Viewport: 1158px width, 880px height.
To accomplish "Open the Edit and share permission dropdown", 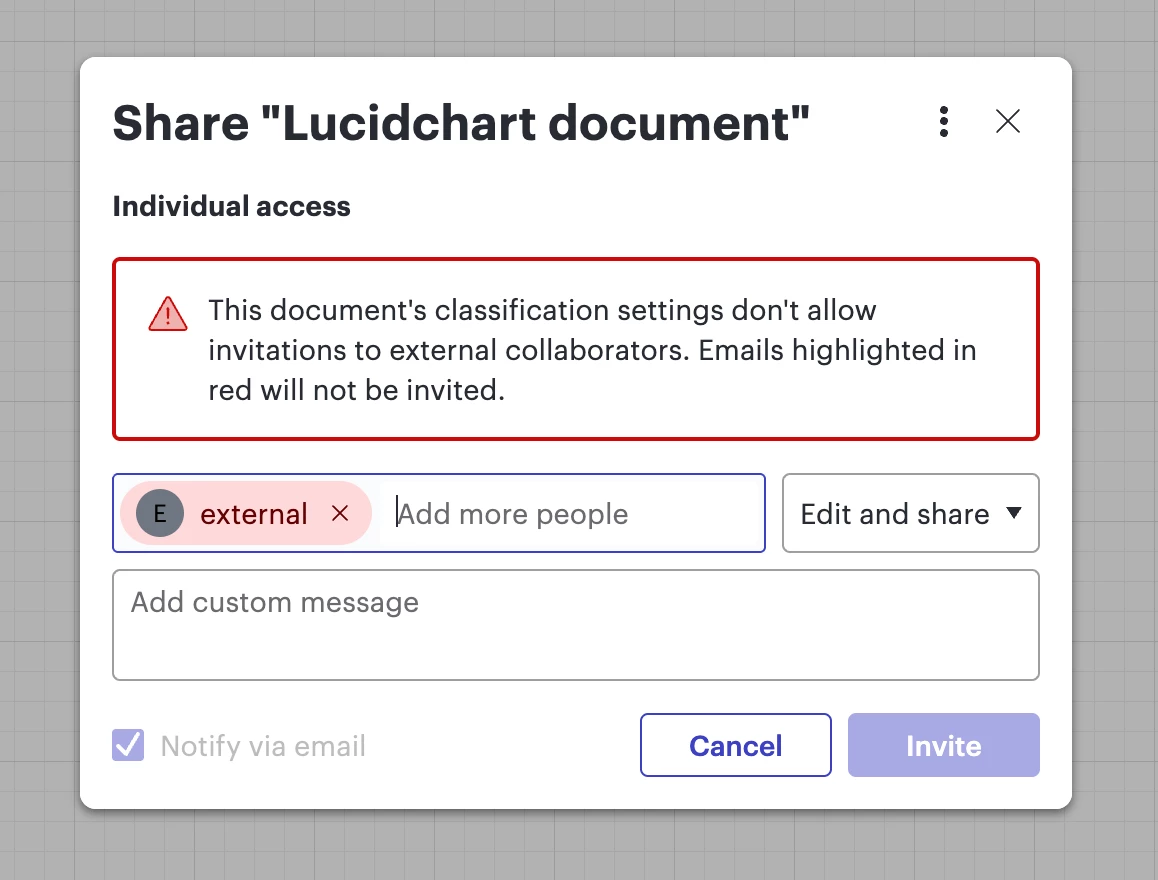I will click(911, 513).
